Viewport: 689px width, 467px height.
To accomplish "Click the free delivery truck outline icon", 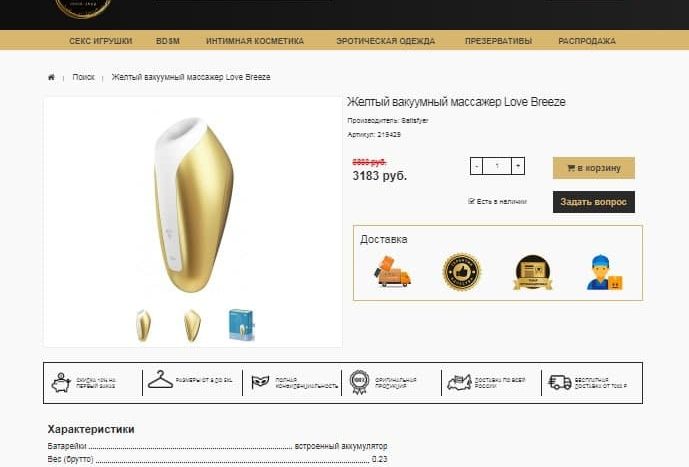I will click(560, 382).
